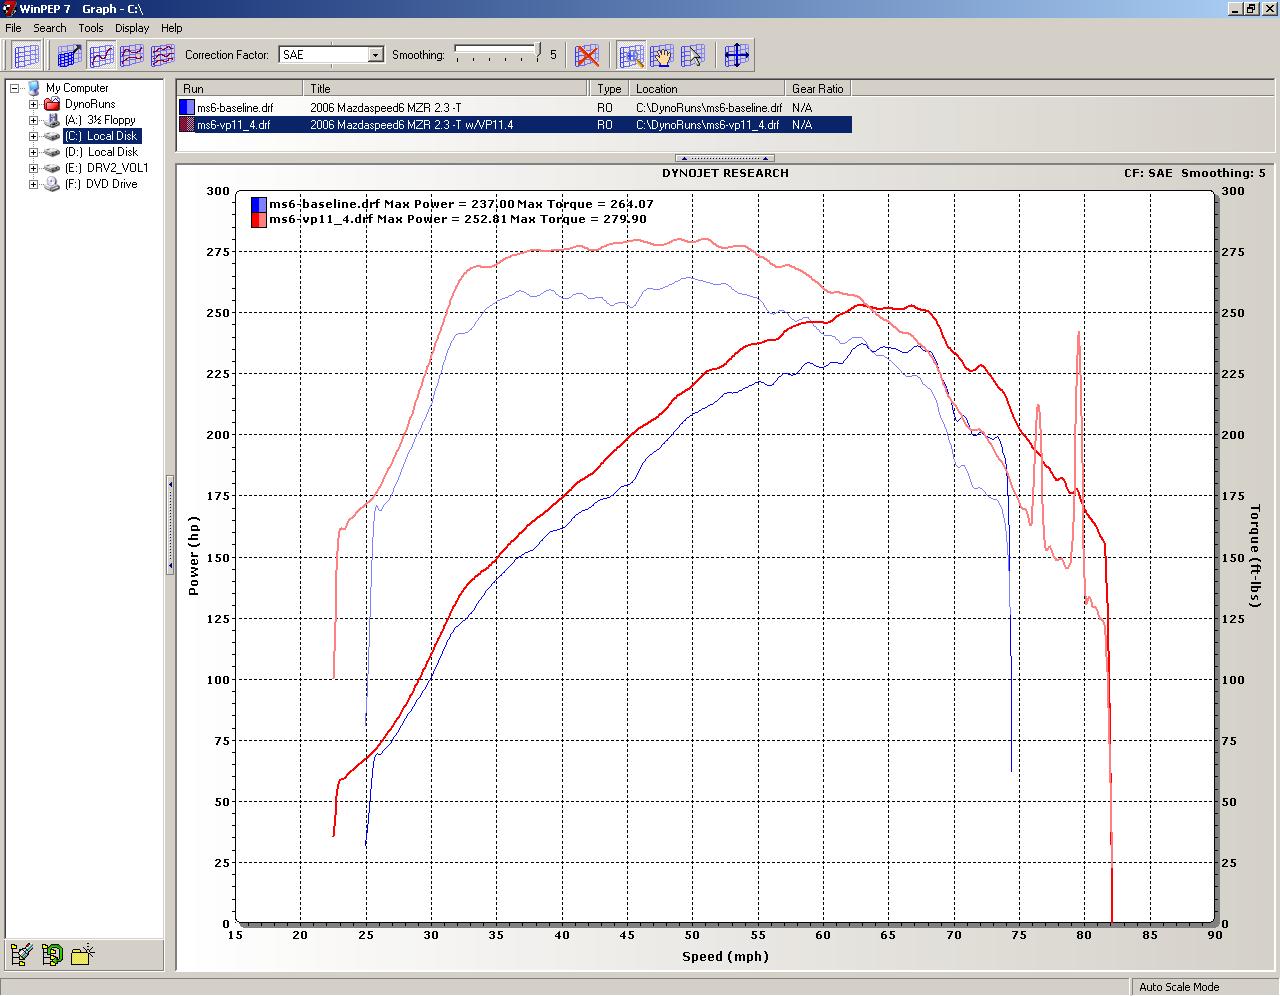Expand the DynoRuns folder tree node
The height and width of the screenshot is (996, 1280).
click(x=33, y=104)
